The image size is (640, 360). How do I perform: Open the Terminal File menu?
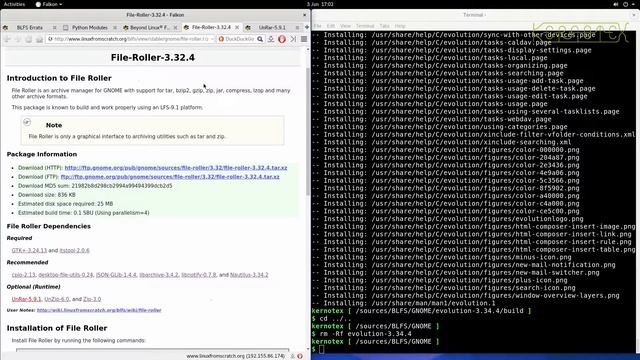(317, 26)
